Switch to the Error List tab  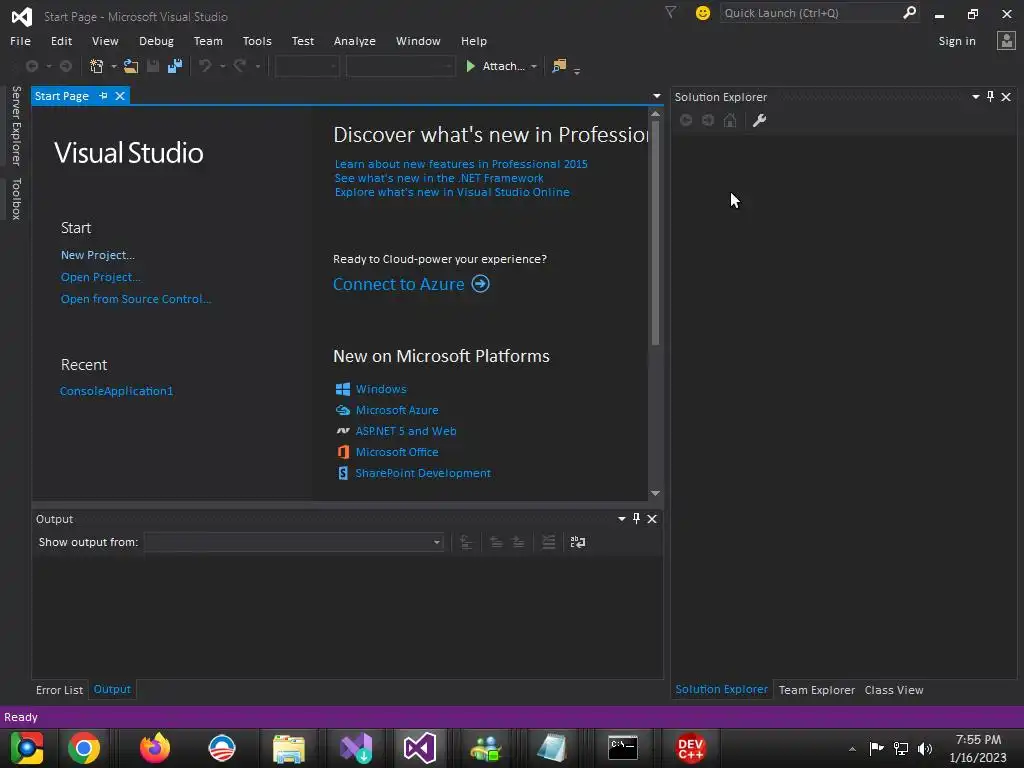(x=59, y=690)
